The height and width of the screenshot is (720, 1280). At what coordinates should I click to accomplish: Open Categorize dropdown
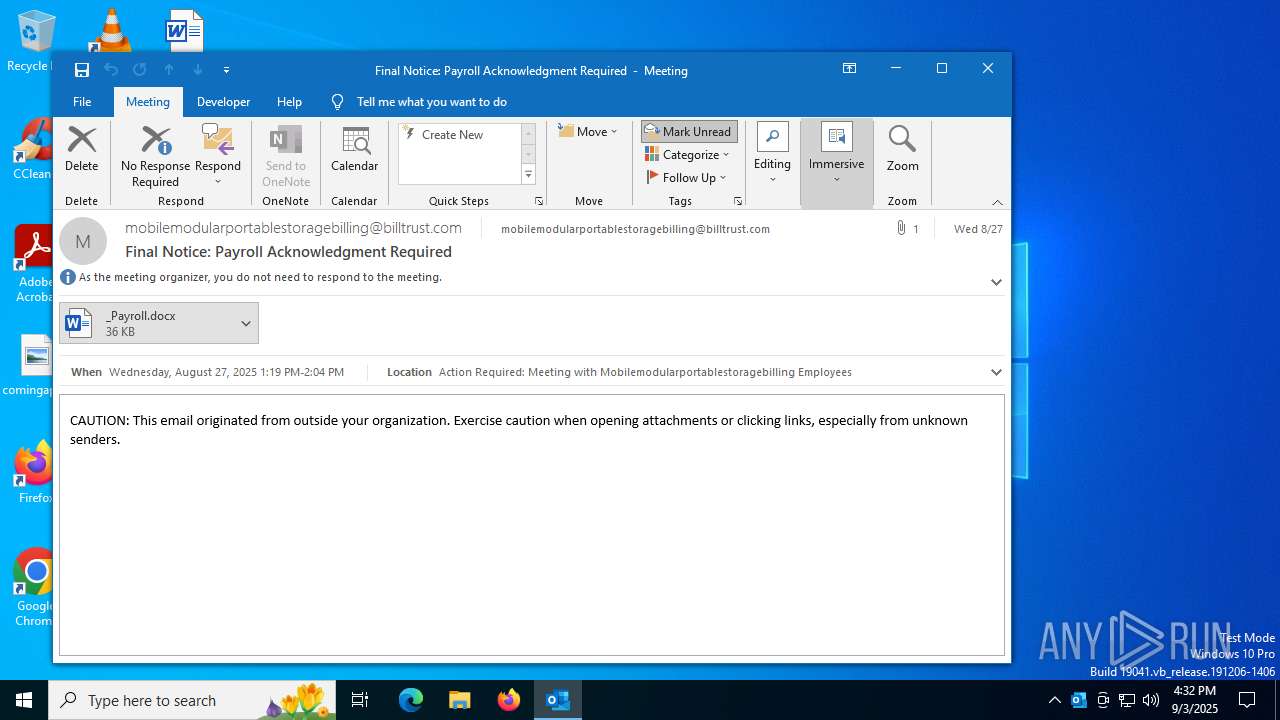click(687, 154)
